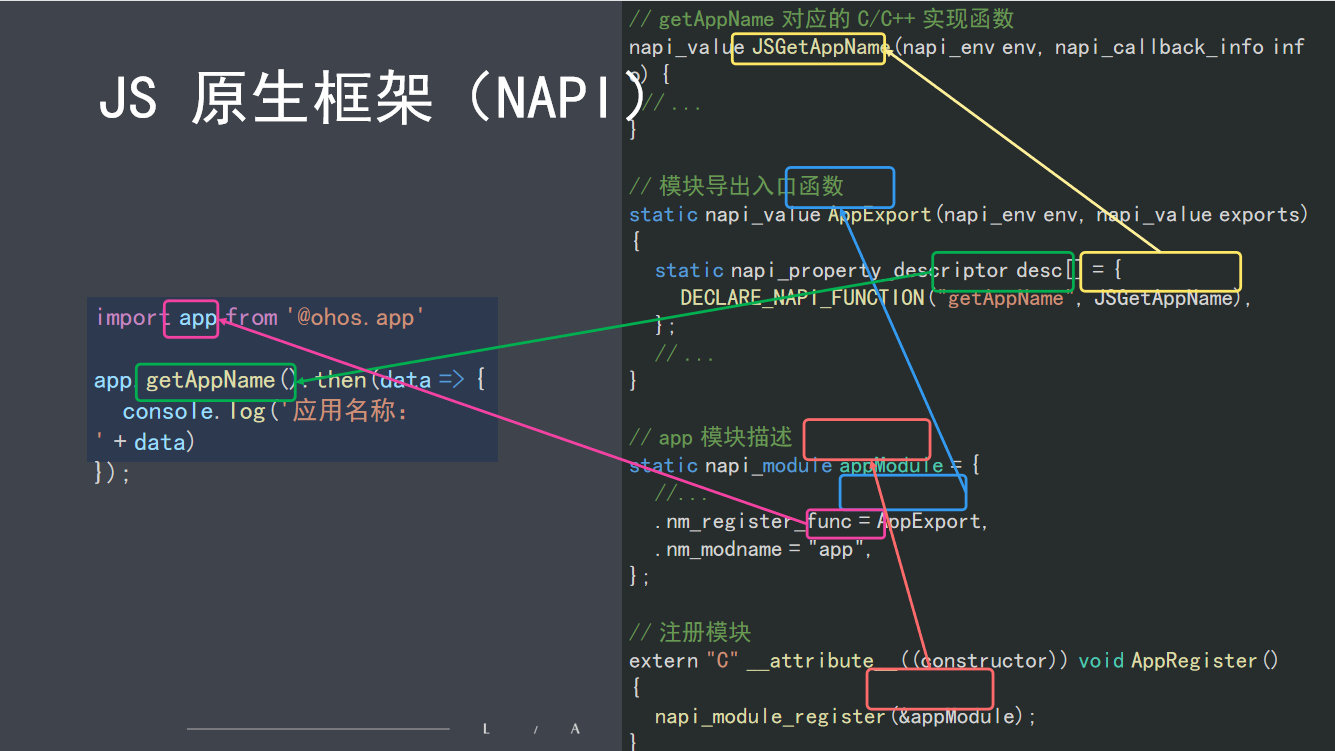Click the L indicator at the bottom
This screenshot has width=1335, height=751.
(486, 729)
